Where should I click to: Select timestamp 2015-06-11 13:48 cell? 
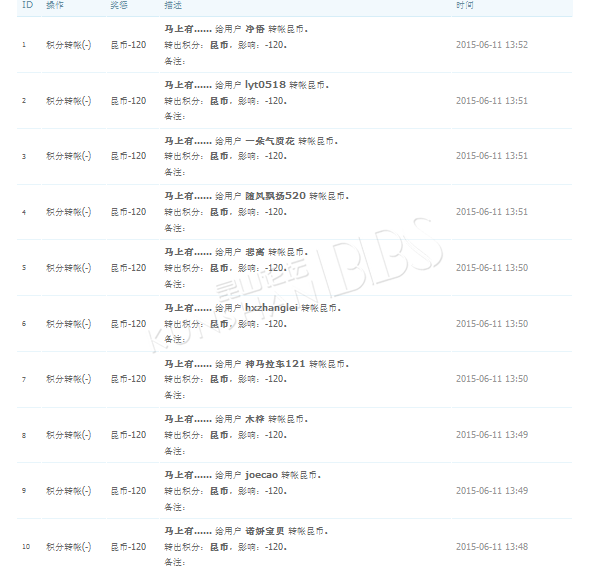click(x=492, y=547)
